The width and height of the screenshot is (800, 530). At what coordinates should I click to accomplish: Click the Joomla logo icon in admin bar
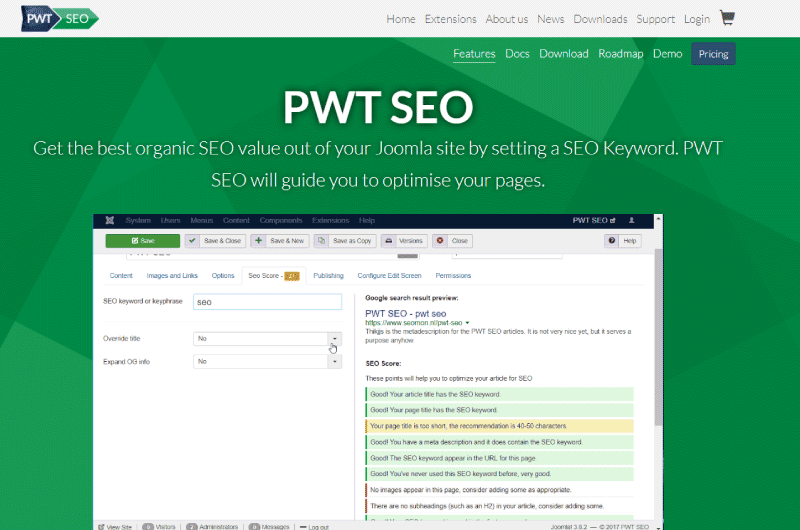[x=110, y=220]
